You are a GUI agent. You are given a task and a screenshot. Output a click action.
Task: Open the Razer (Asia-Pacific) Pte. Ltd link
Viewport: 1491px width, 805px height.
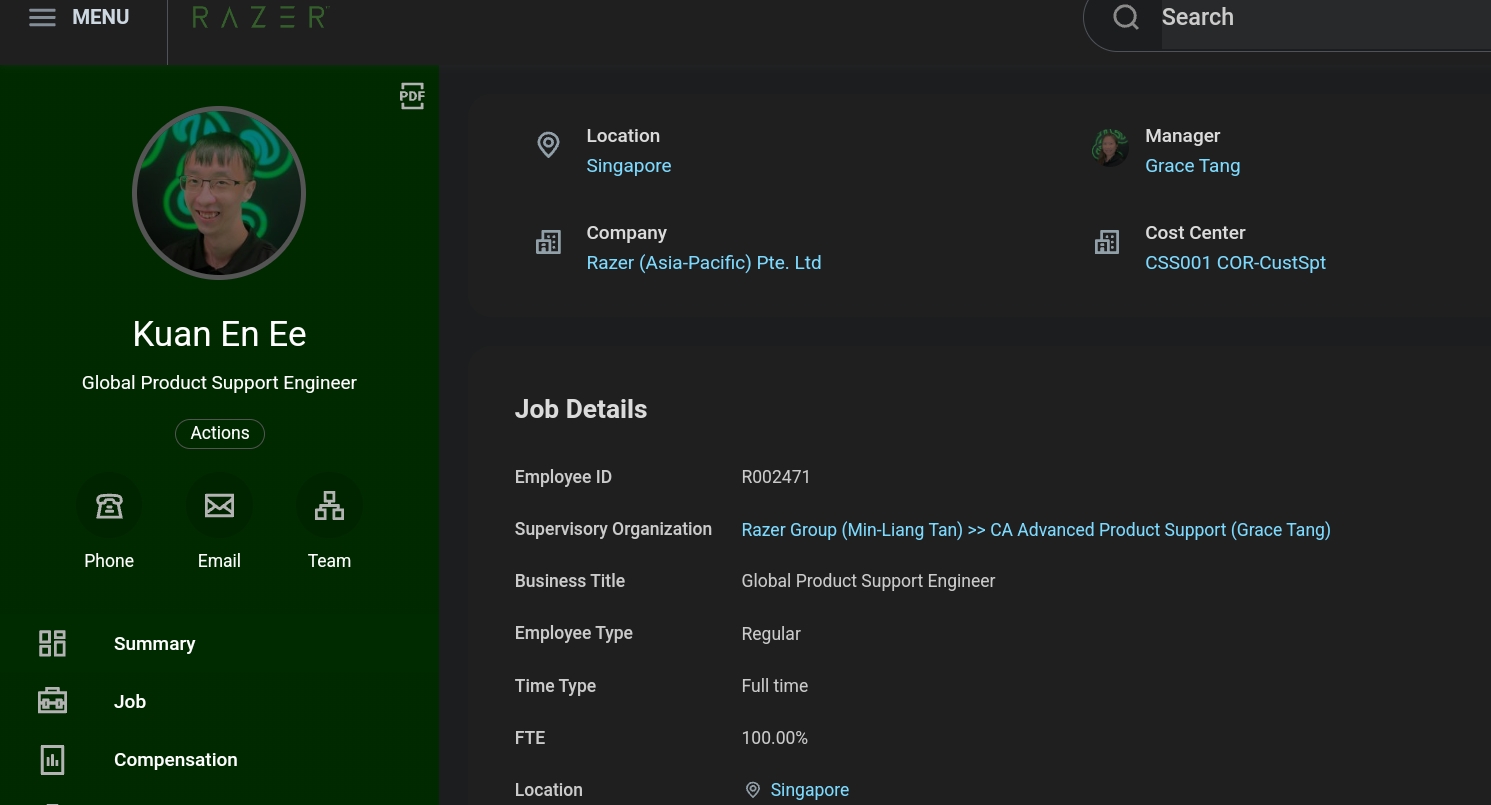click(704, 263)
